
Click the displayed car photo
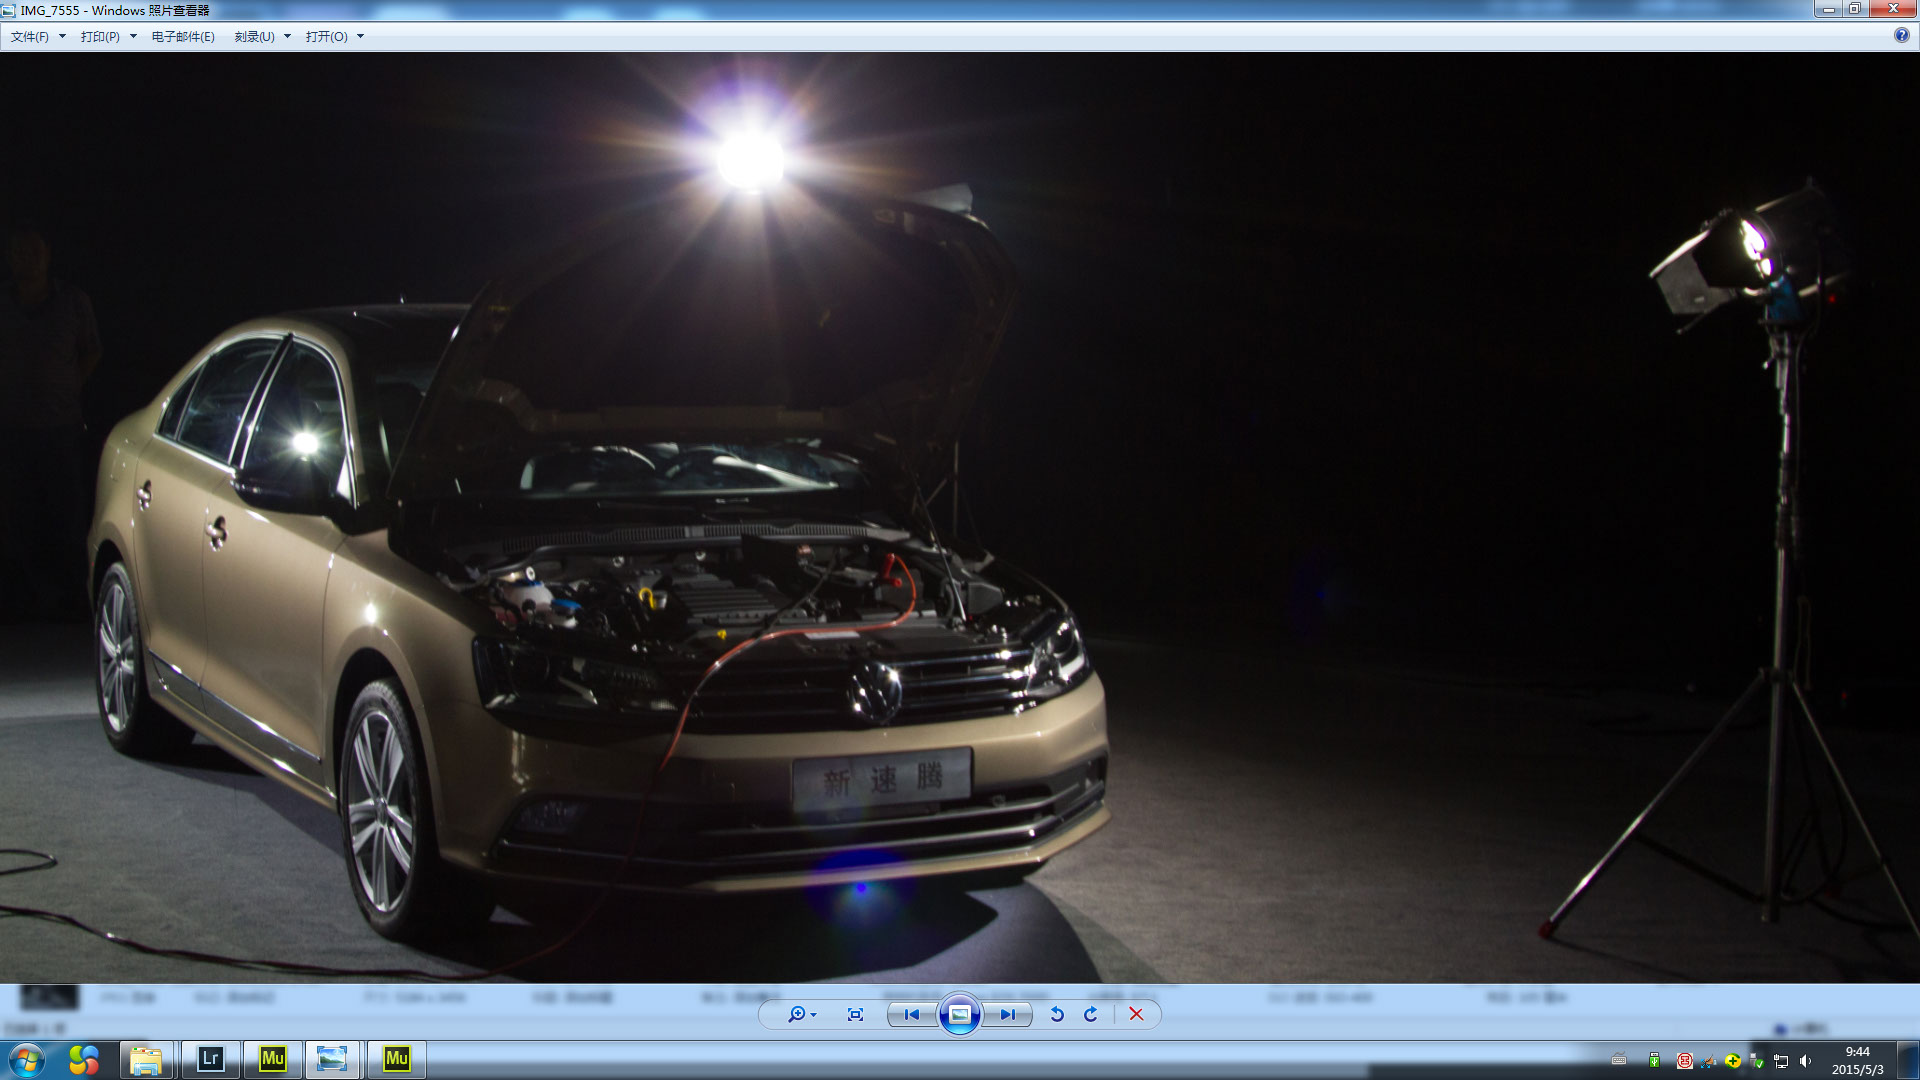point(960,517)
